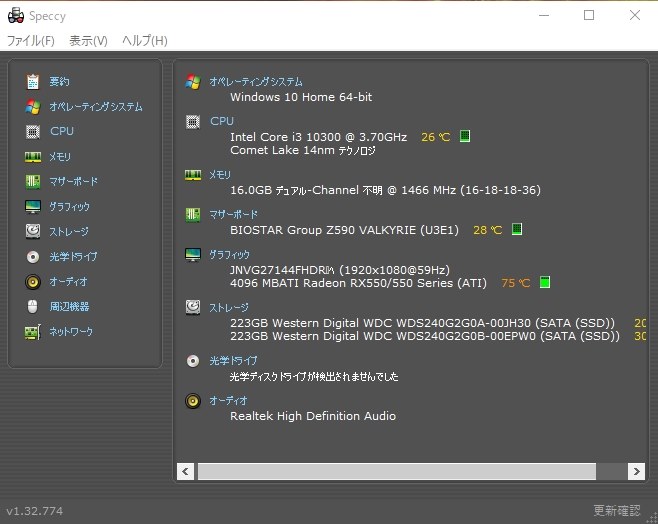Screen dimensions: 658x524
Task: Click the monitor graphics icon in sidebar
Action: coord(33,207)
